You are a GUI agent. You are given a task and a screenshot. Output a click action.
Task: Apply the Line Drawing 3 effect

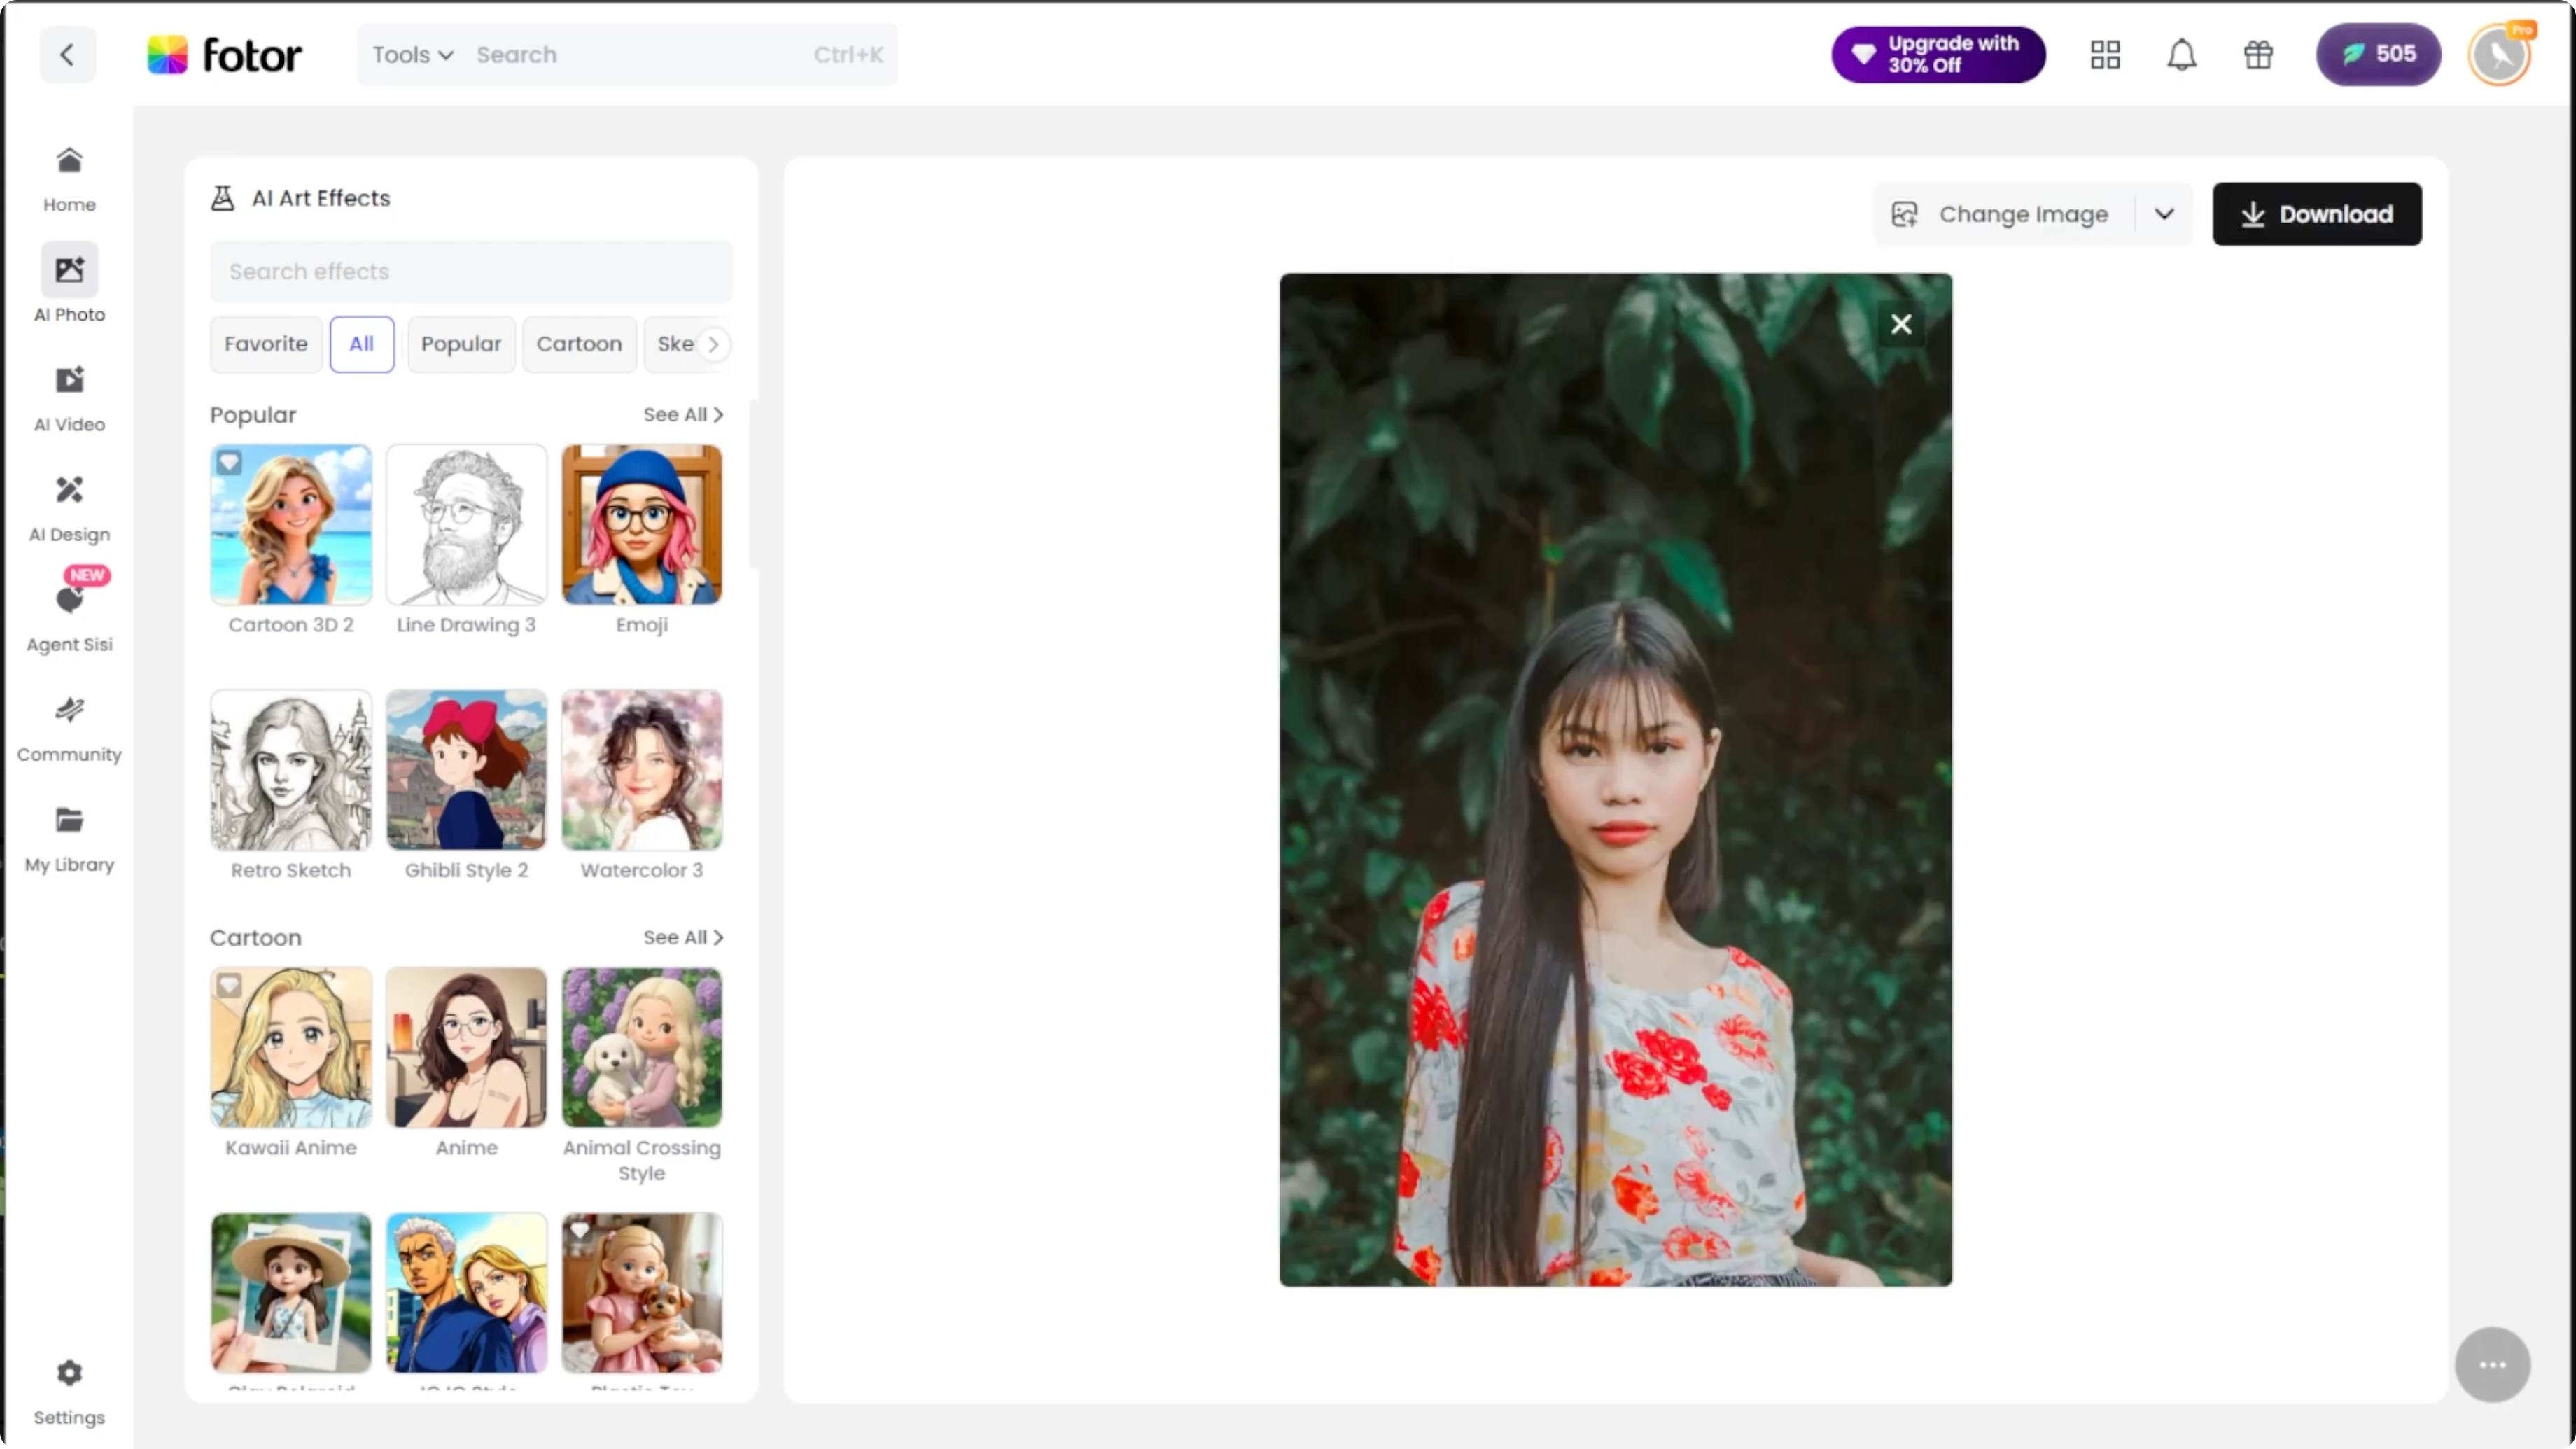click(466, 525)
